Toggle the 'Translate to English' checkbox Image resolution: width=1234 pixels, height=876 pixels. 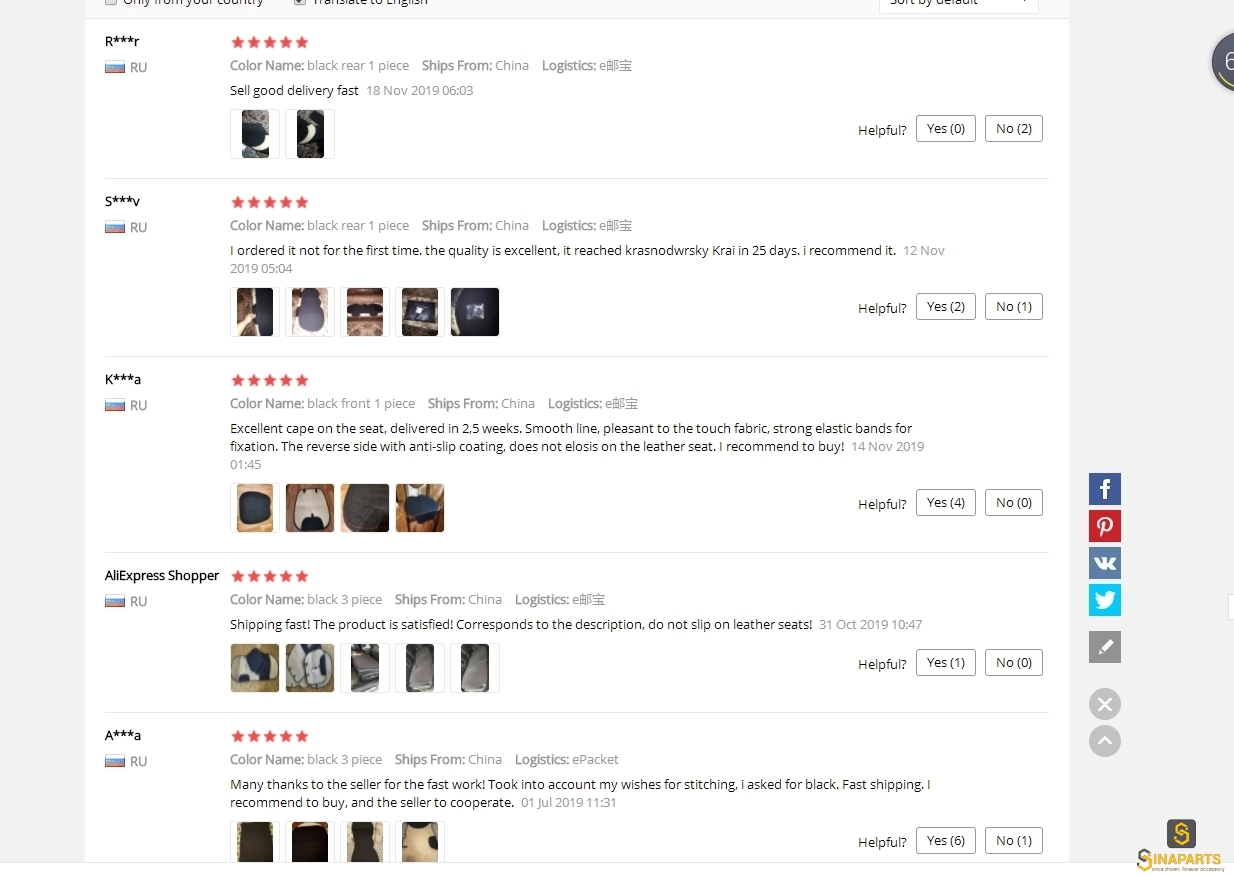click(300, 2)
